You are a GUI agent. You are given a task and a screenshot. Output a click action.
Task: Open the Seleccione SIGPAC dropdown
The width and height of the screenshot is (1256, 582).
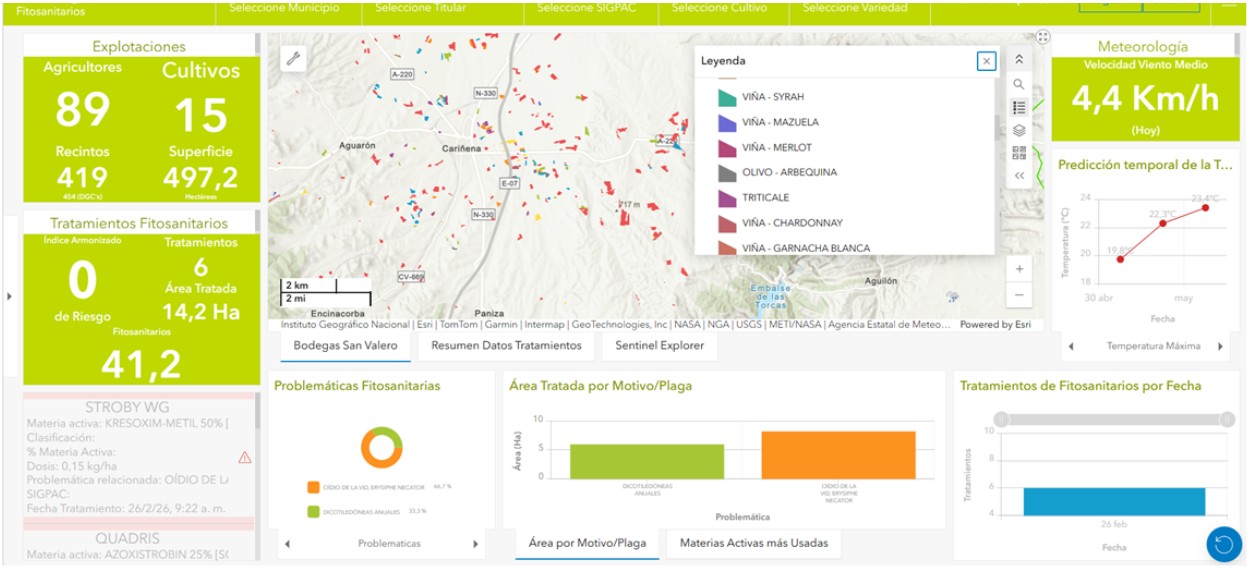click(586, 8)
